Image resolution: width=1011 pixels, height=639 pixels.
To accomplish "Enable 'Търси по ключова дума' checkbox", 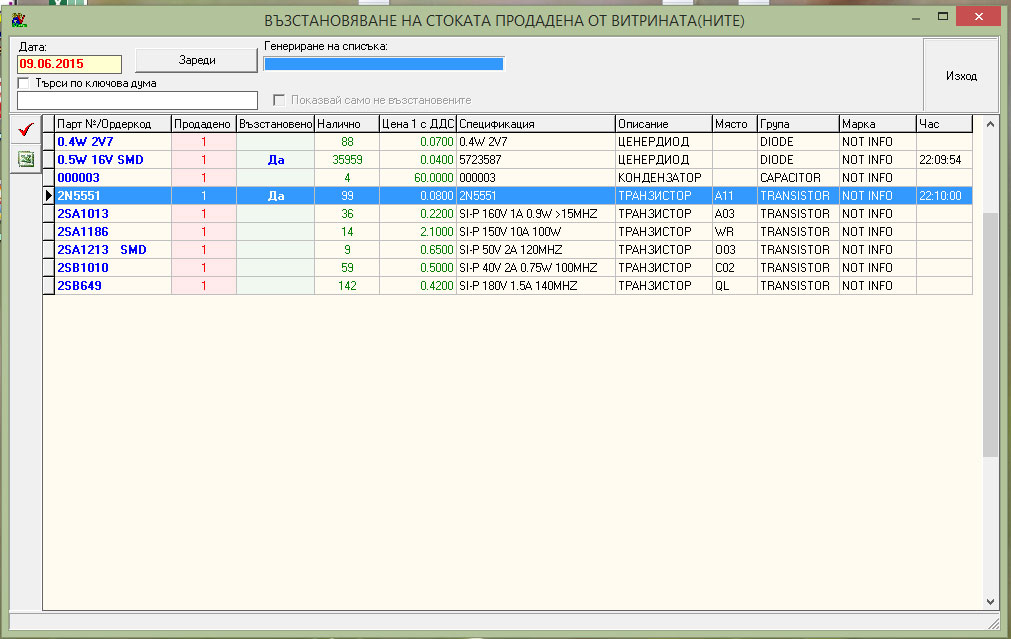I will (24, 84).
